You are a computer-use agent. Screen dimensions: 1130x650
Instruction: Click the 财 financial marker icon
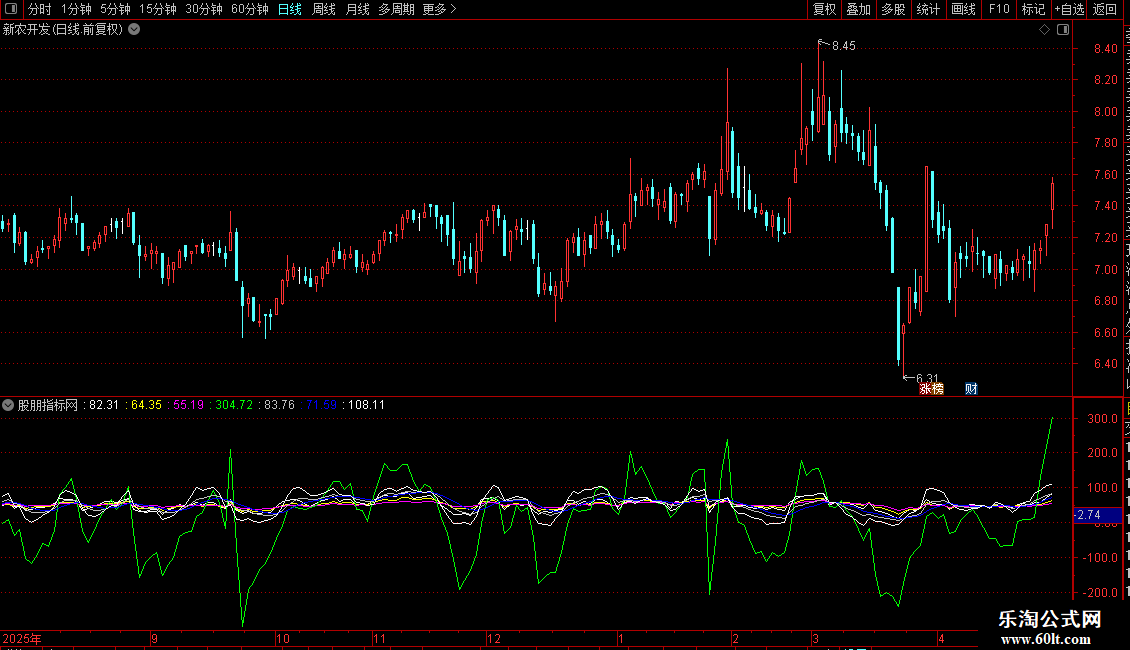971,389
